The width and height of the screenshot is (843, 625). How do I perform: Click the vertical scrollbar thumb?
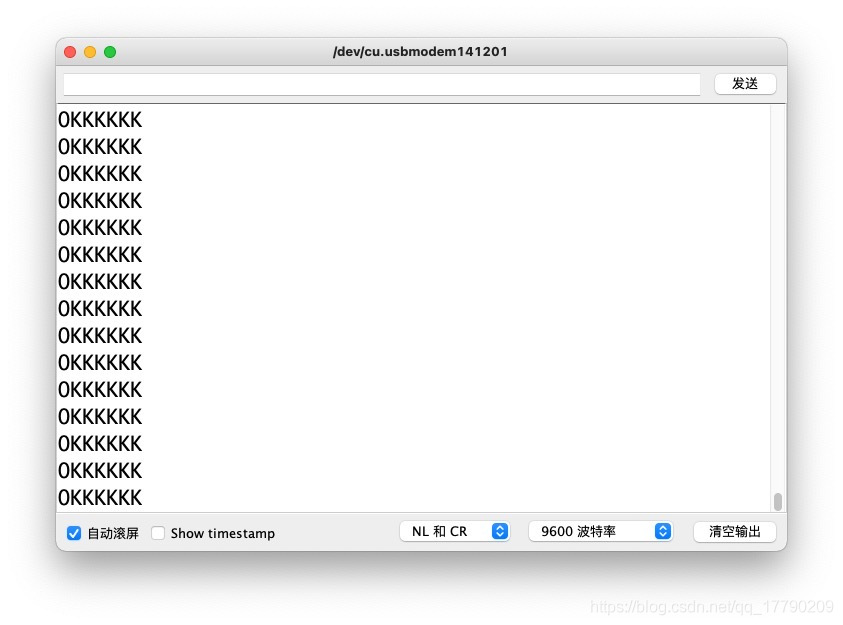point(778,501)
